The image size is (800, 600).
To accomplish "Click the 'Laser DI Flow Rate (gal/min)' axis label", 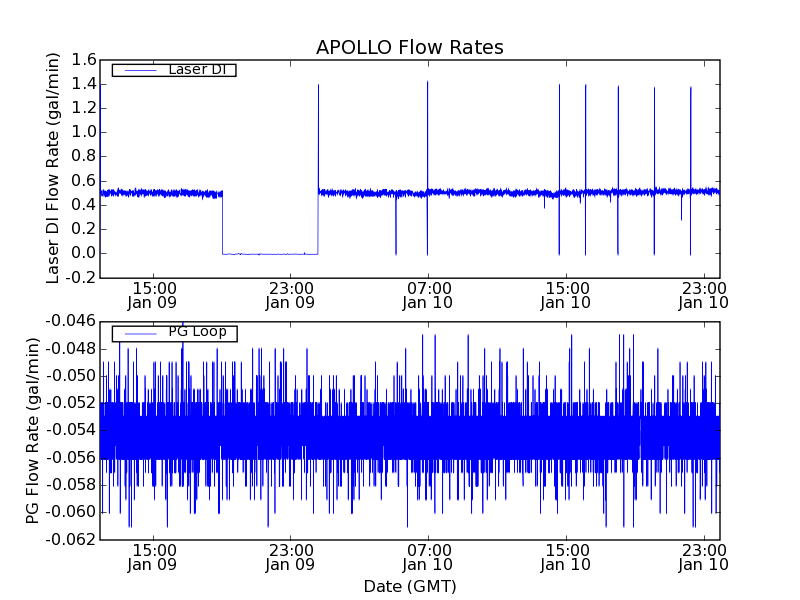I will click(53, 168).
